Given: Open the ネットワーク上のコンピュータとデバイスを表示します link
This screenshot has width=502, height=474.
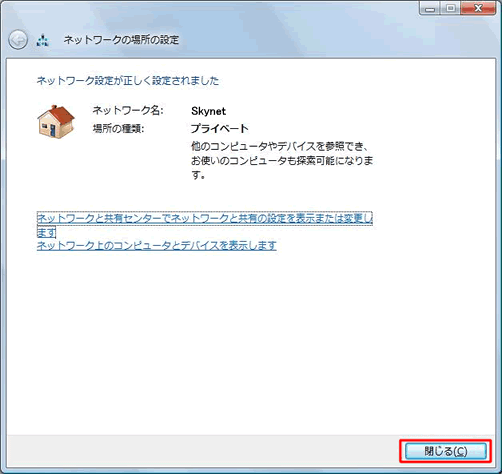Looking at the screenshot, I should [156, 246].
